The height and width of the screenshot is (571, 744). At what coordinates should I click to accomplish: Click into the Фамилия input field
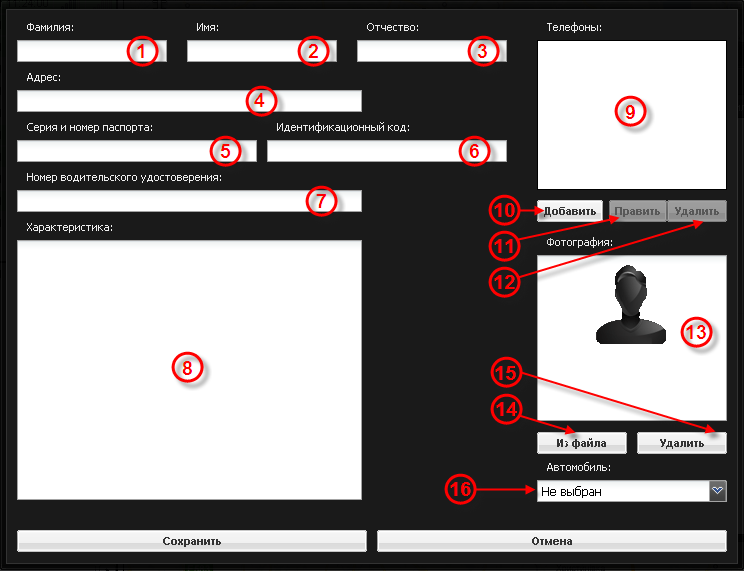(x=70, y=51)
